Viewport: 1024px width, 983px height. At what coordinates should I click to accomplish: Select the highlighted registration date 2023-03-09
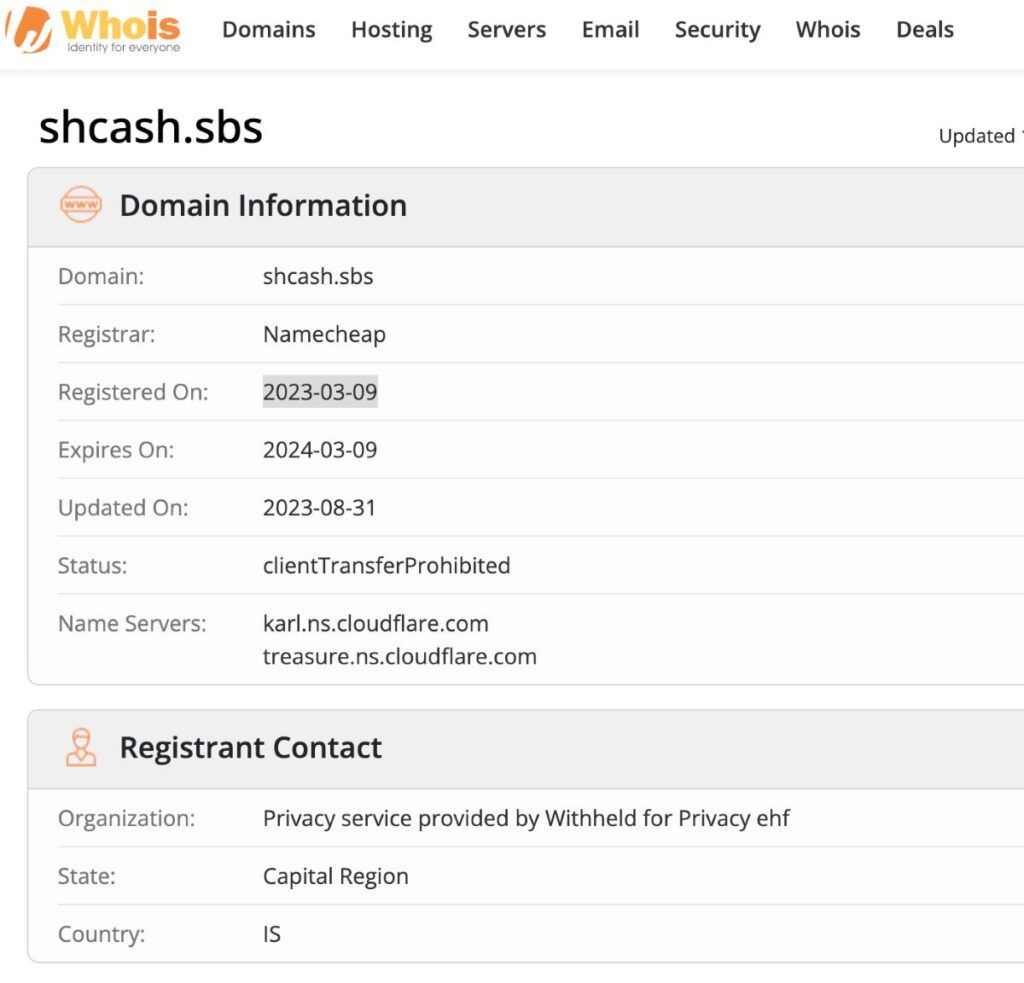319,392
